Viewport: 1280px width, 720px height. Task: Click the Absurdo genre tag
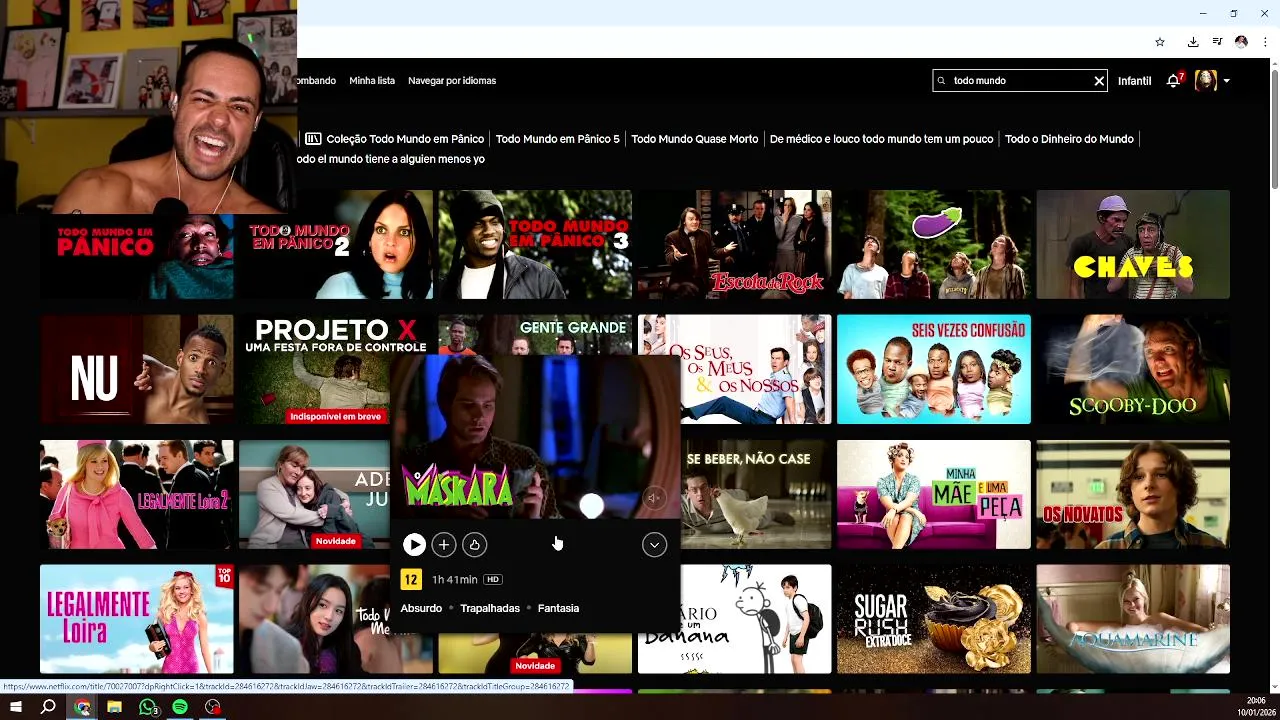click(x=421, y=608)
